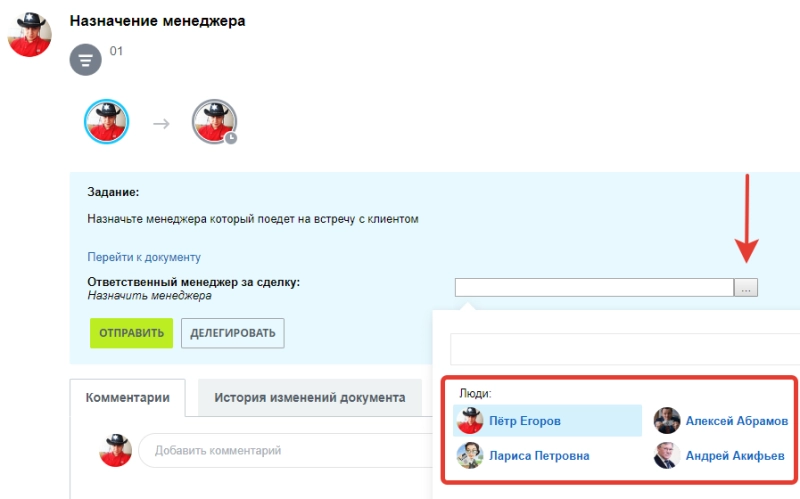This screenshot has width=800, height=499.
Task: Click the small clock badge on the second avatar
Action: pos(231,138)
